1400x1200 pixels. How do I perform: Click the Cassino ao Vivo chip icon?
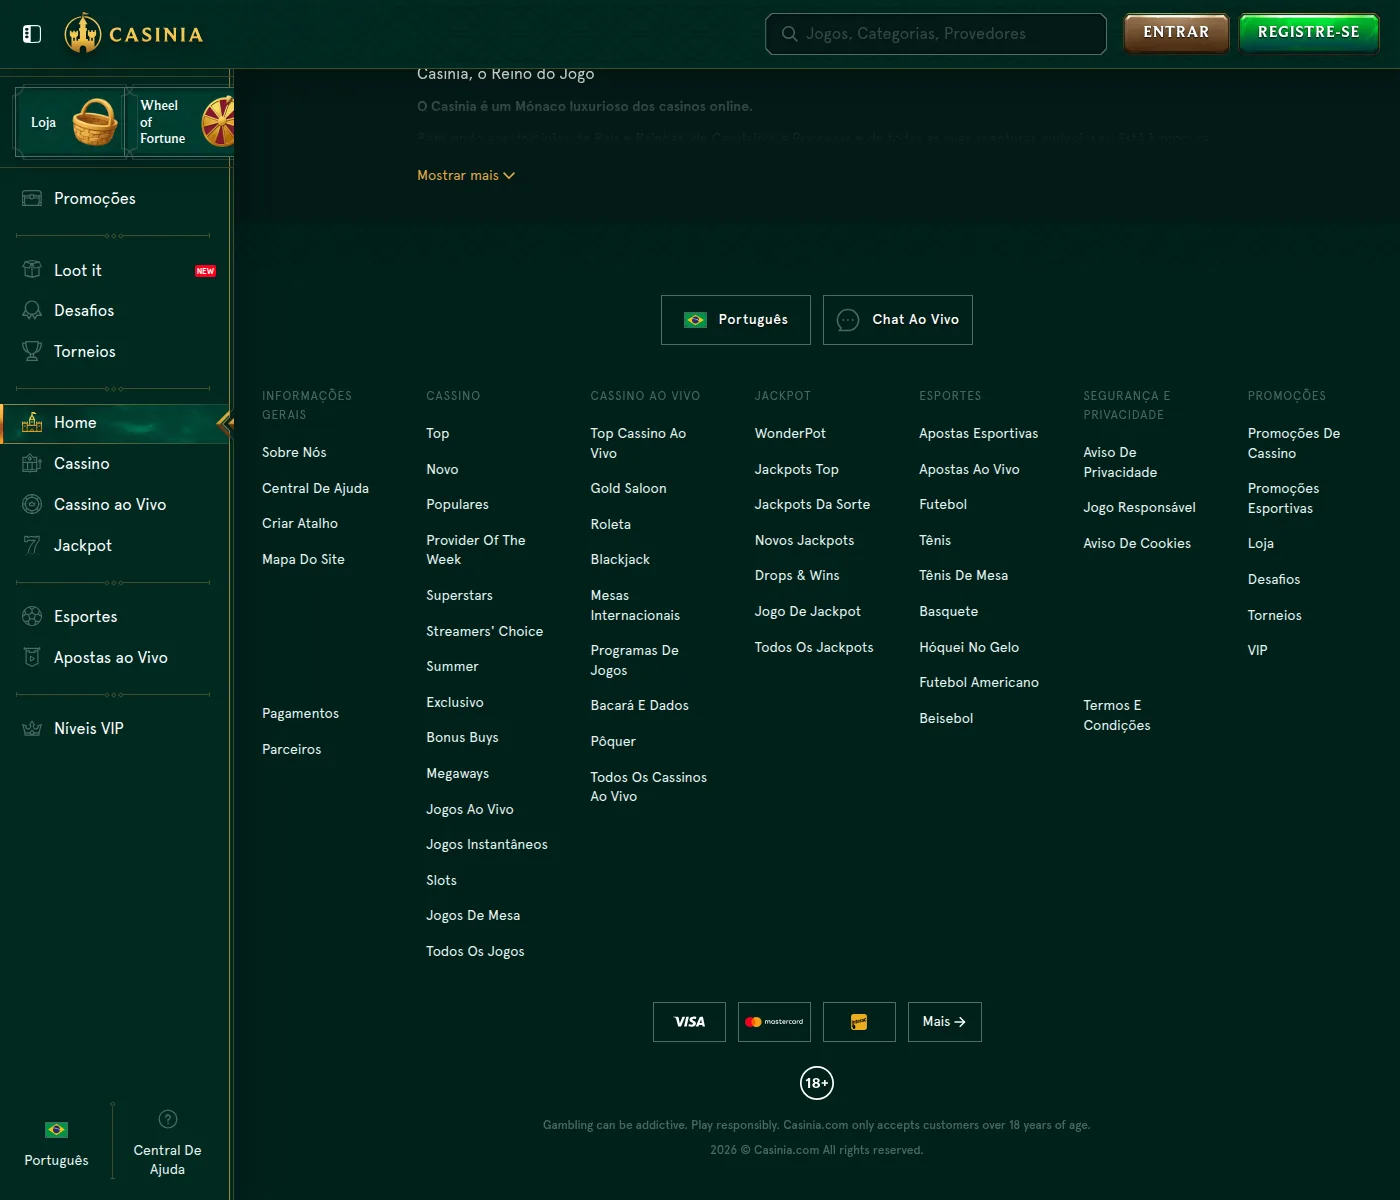(32, 504)
